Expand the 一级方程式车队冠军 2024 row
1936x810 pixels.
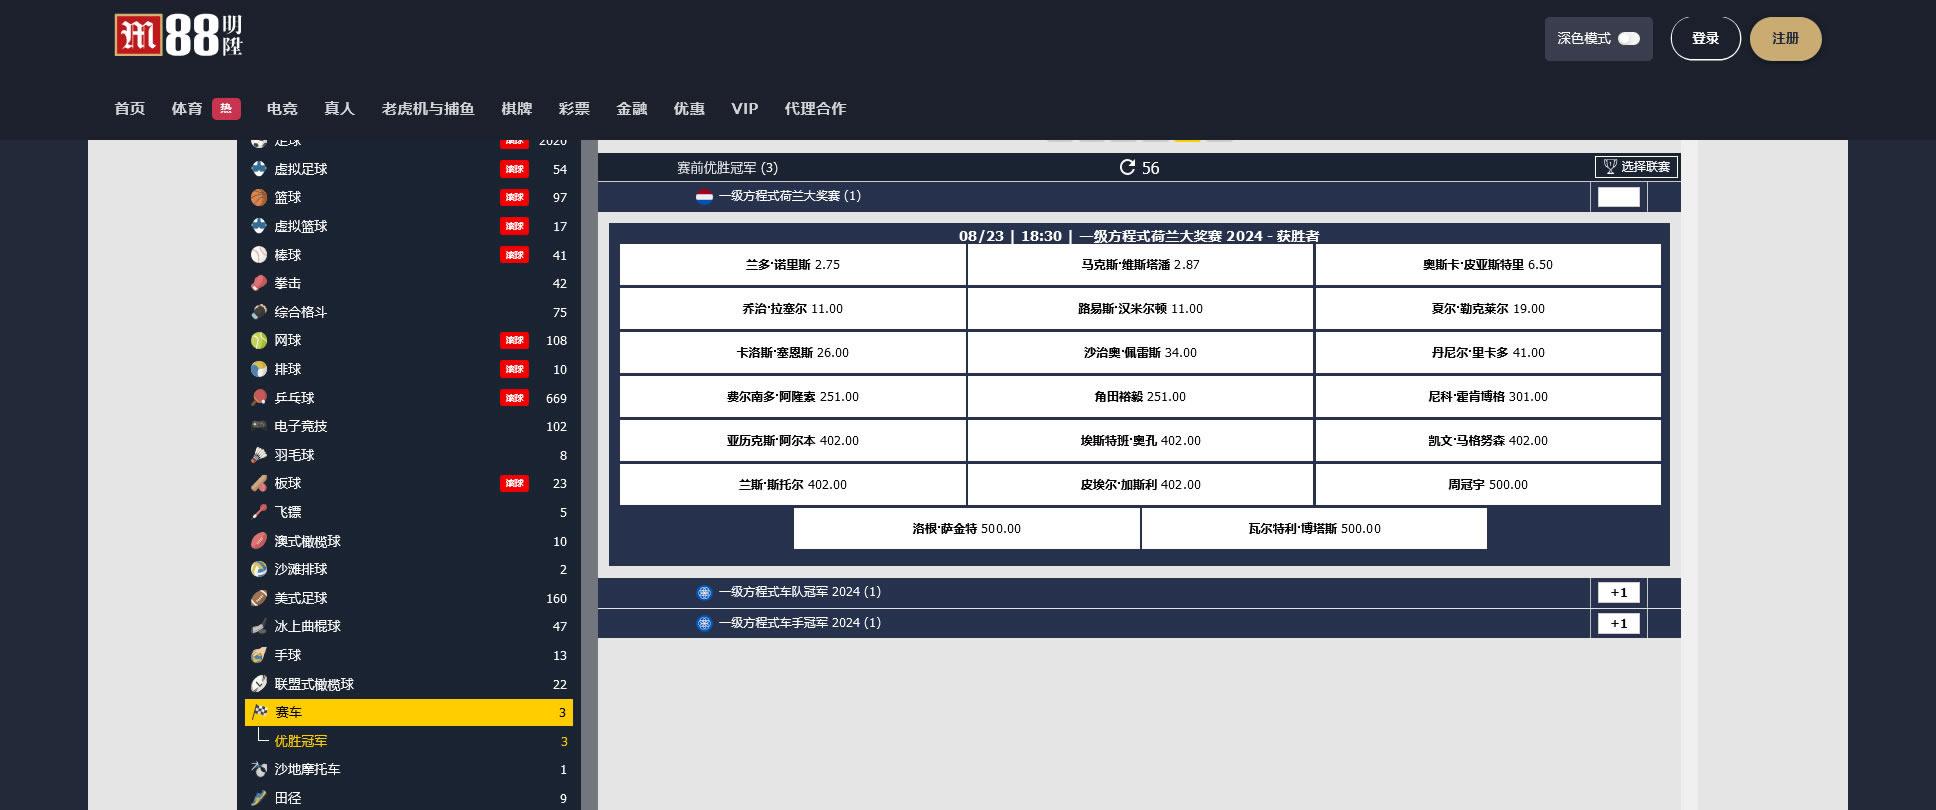[1139, 592]
